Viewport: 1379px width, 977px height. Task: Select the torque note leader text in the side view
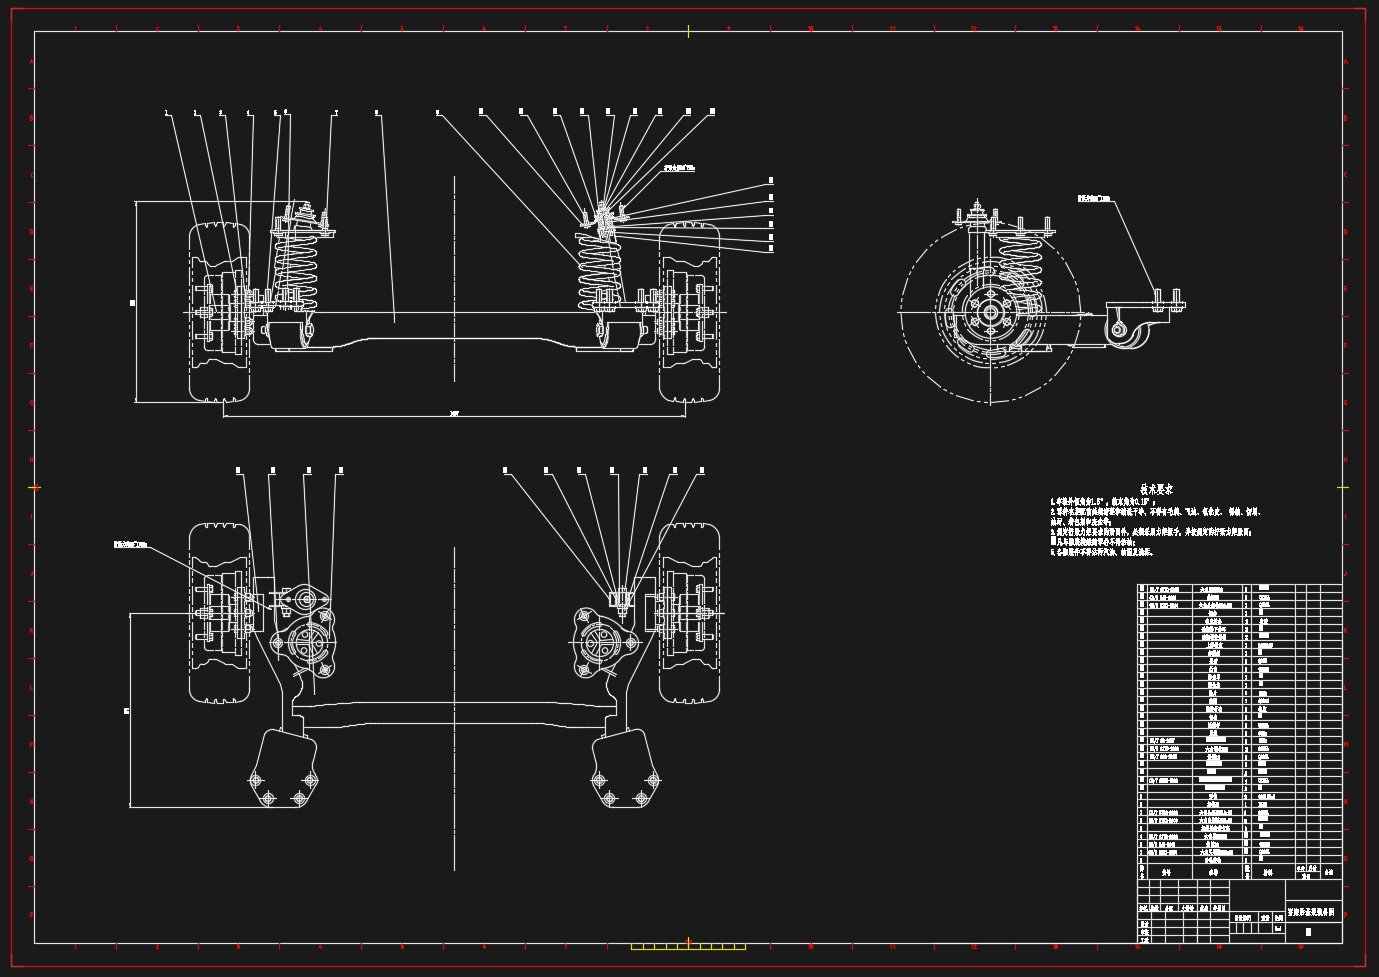1093,198
